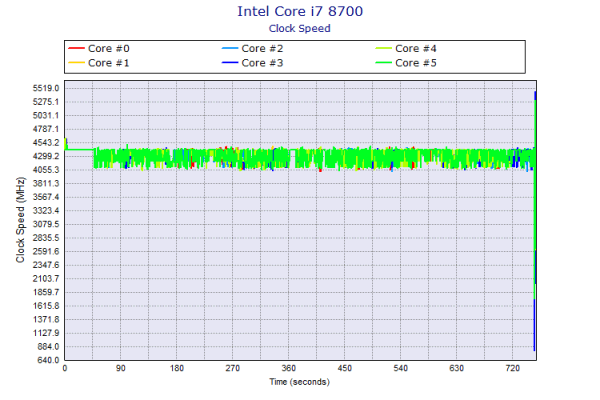Click the 540 tick on time axis
This screenshot has height=400, width=600.
coord(401,368)
